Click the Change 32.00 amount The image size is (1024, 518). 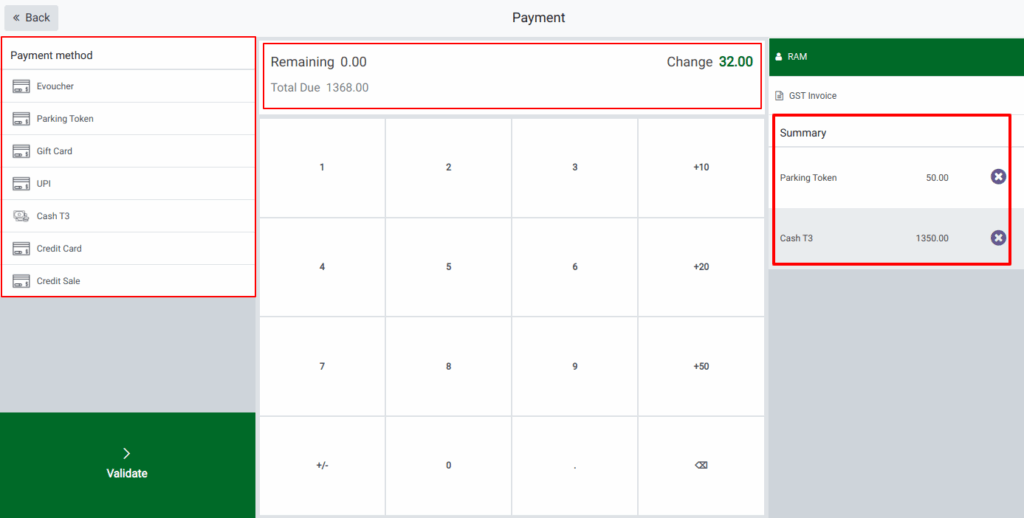(709, 62)
